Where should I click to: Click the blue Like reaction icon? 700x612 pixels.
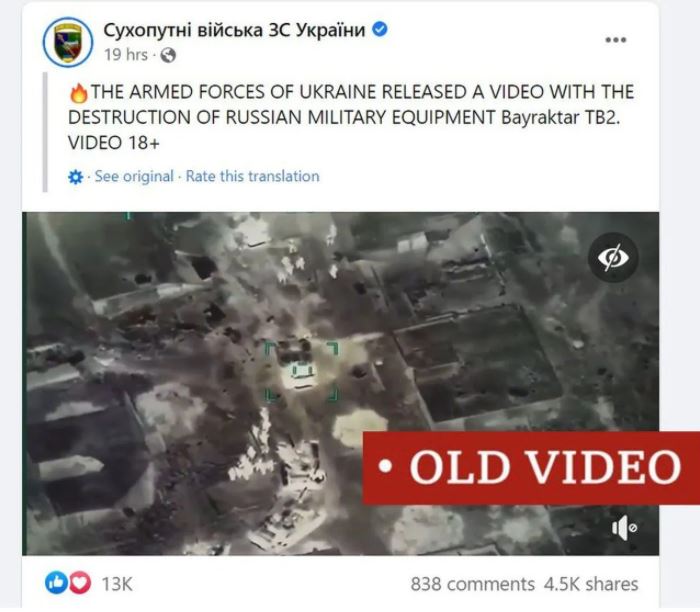56,583
